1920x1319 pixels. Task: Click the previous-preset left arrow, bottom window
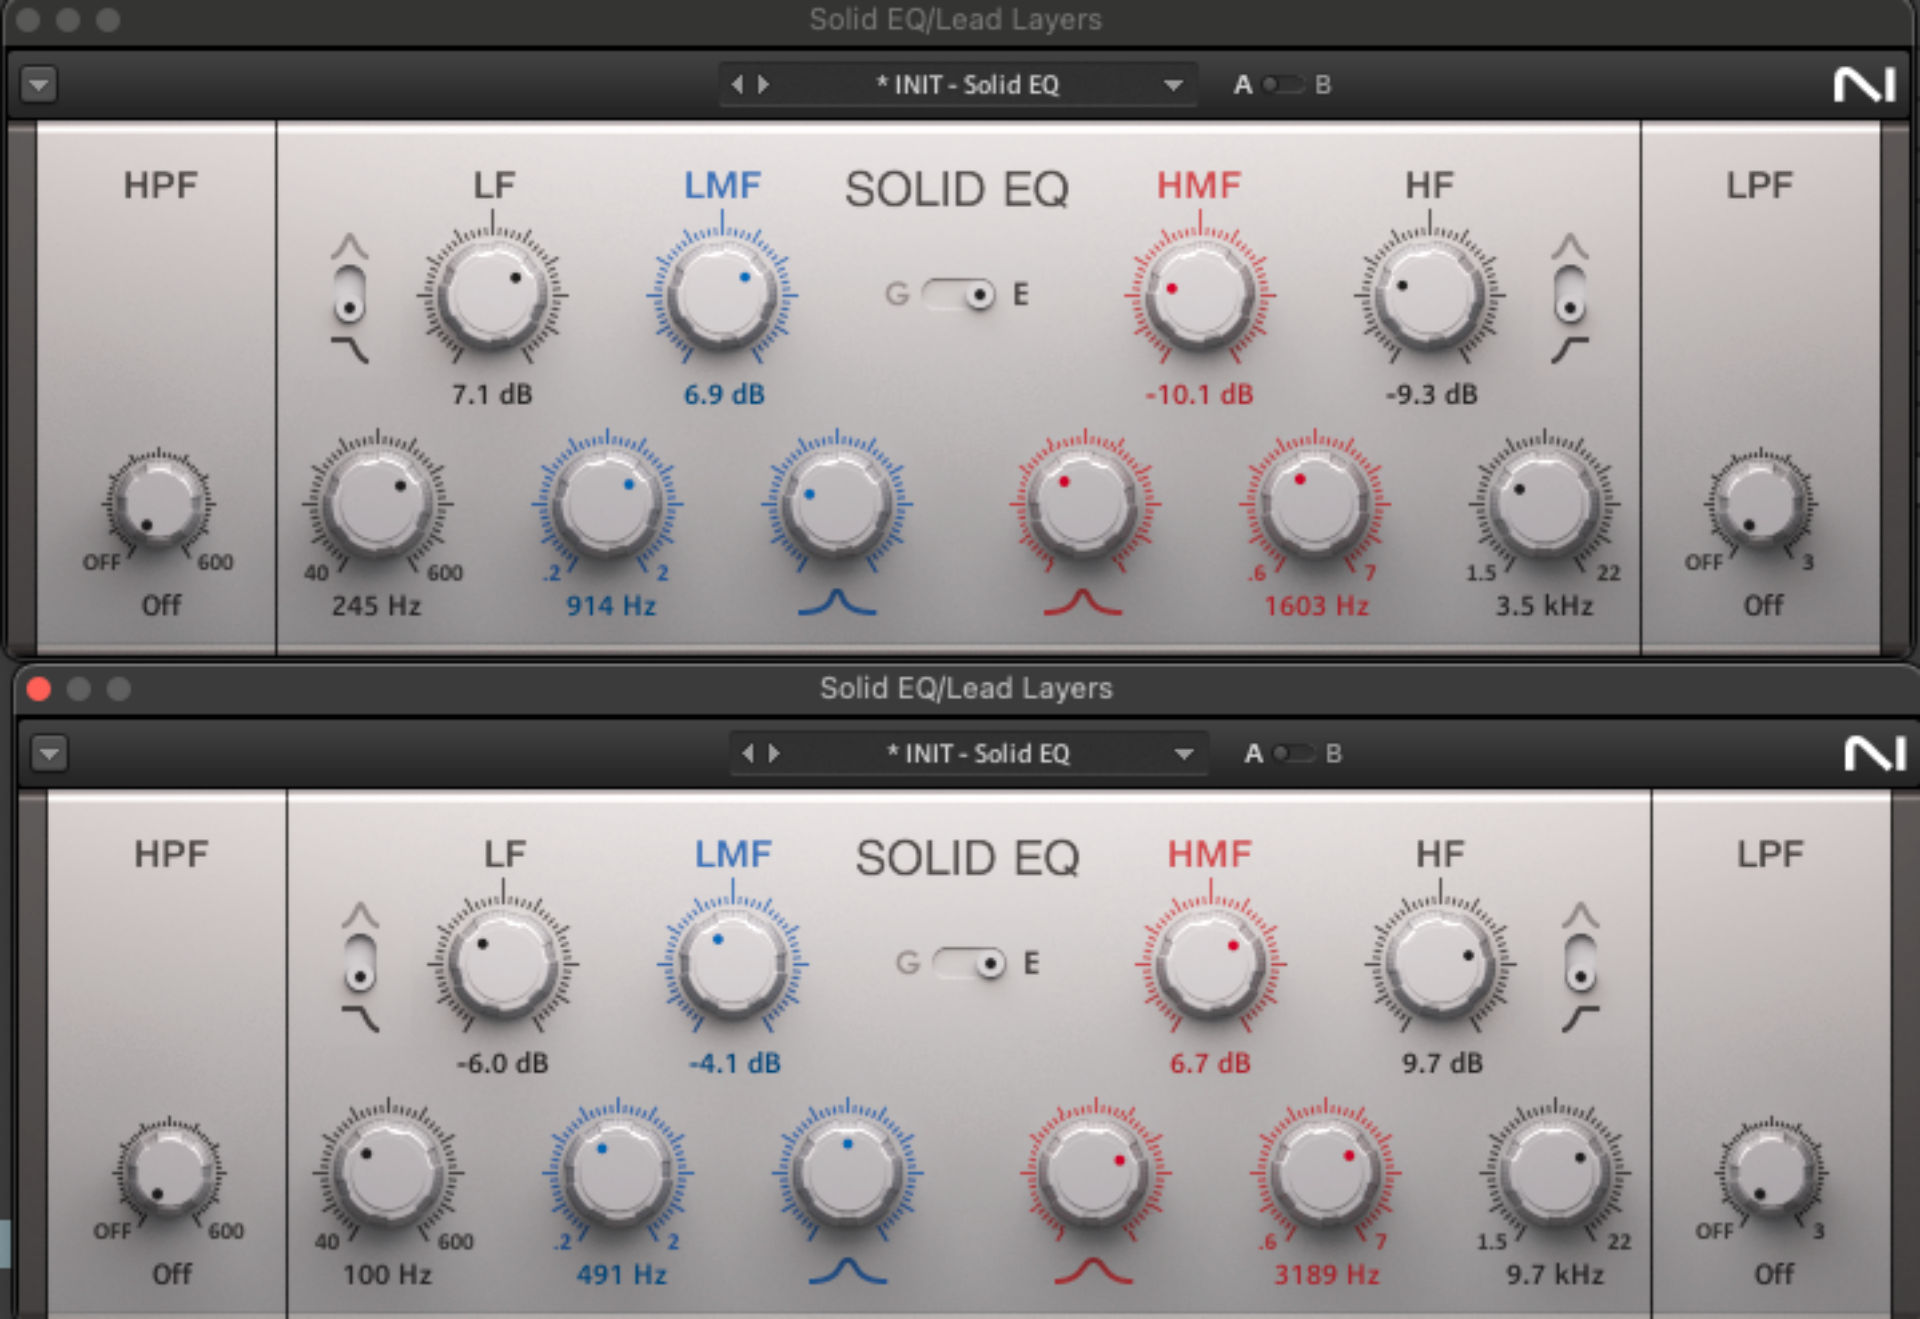(747, 753)
